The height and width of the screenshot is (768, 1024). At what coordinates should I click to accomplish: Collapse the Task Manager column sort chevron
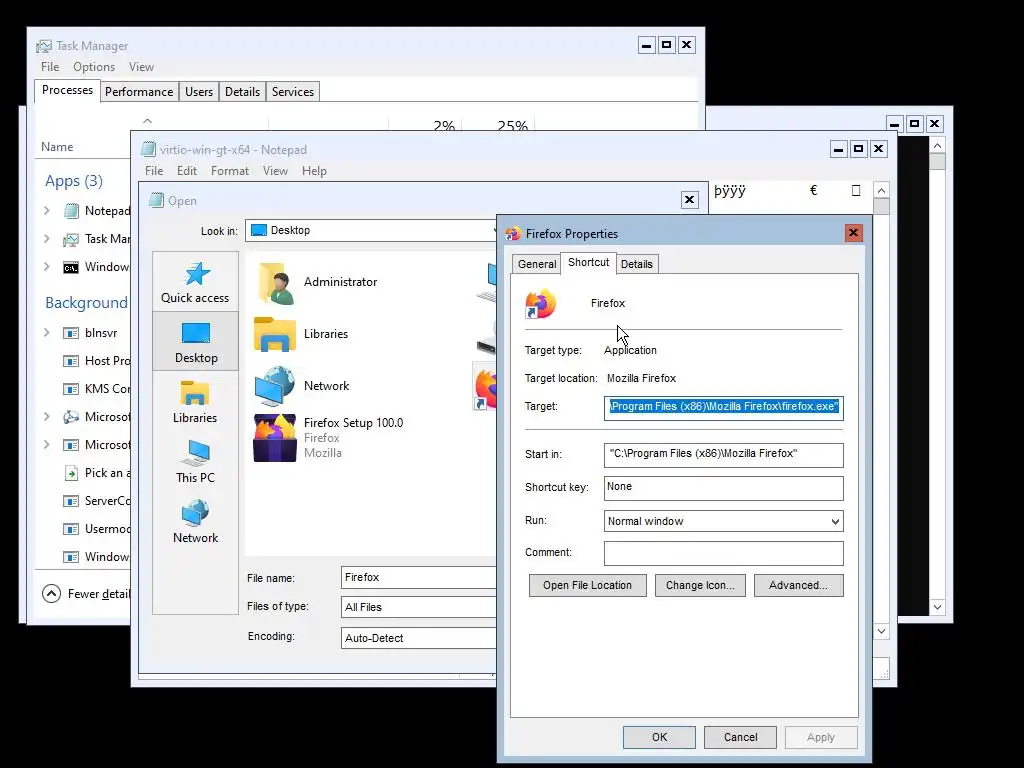point(148,121)
